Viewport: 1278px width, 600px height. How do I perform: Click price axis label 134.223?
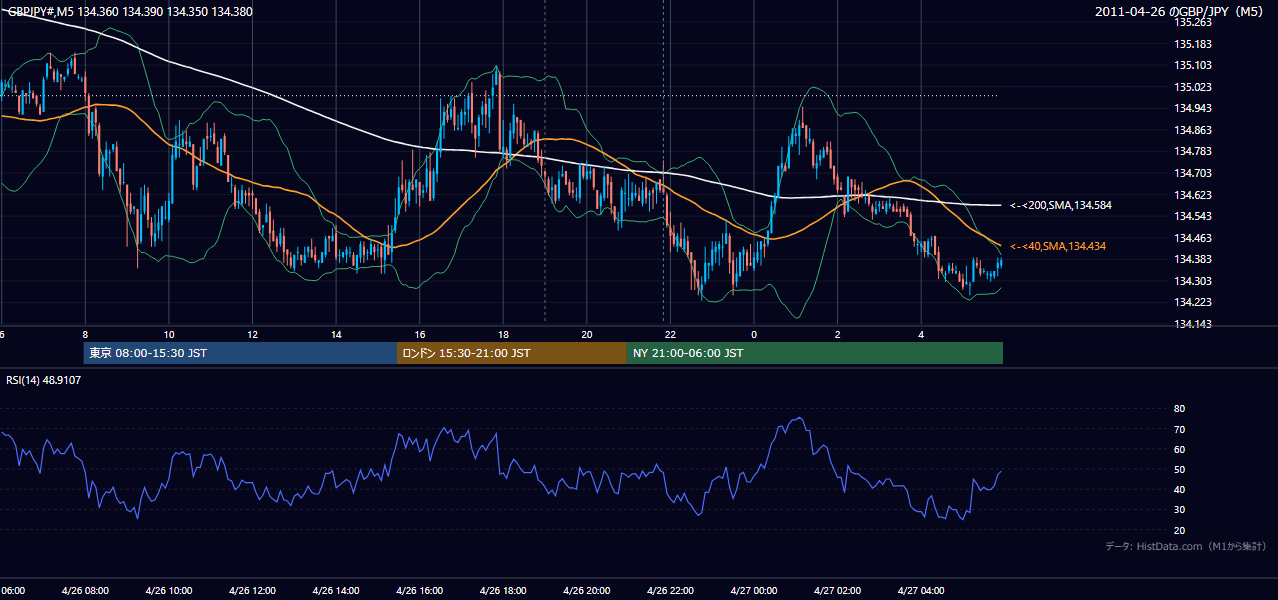[x=1193, y=302]
